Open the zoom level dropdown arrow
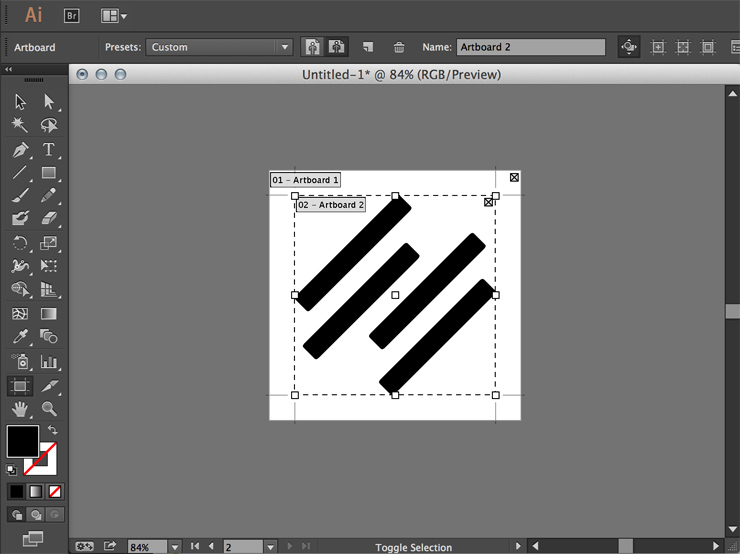 coord(175,547)
